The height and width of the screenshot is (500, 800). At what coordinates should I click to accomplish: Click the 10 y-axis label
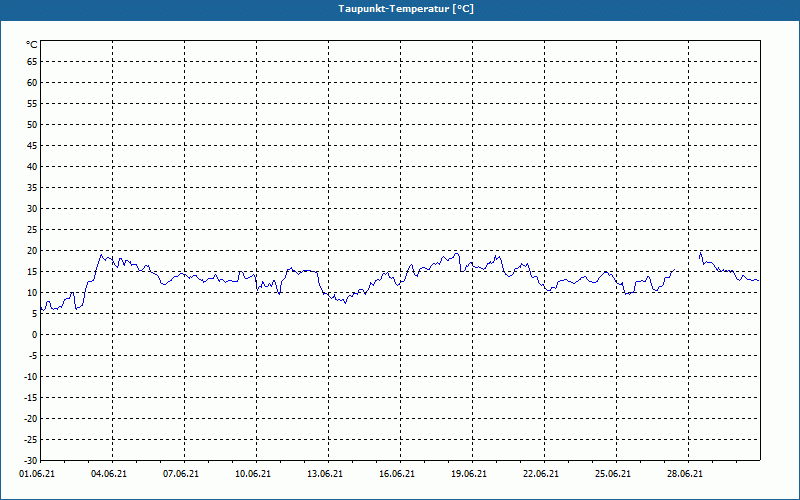tap(32, 292)
